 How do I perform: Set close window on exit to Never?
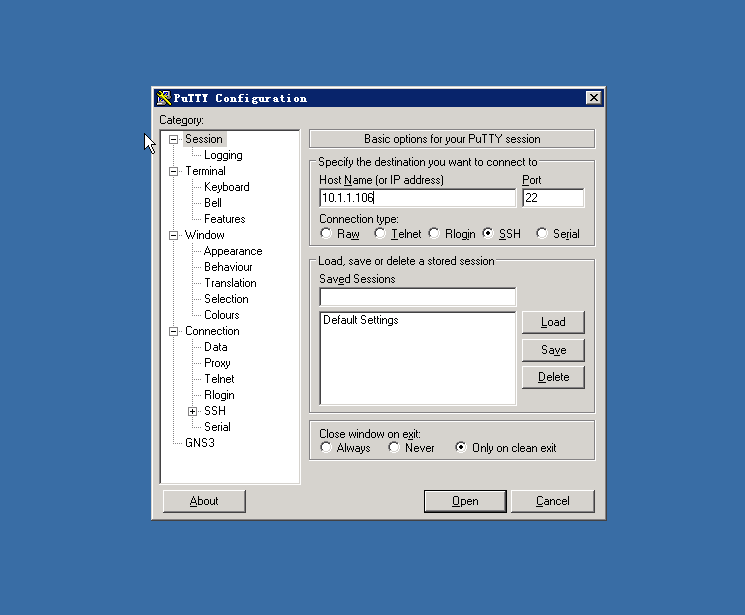tap(394, 447)
